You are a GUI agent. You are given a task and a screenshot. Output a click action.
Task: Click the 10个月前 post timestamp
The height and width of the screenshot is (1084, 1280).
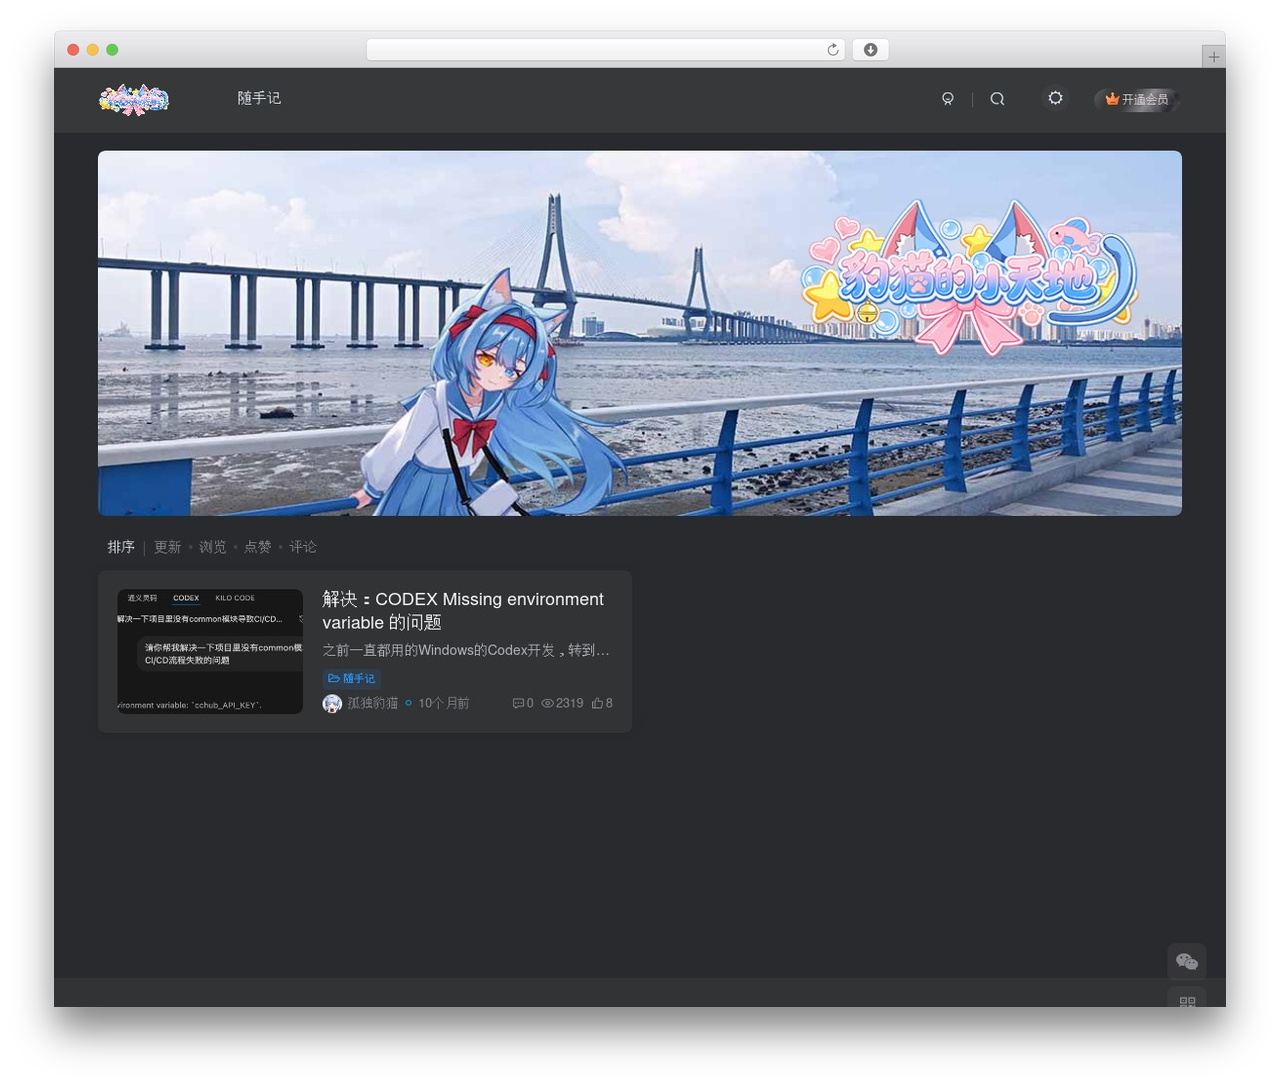(443, 703)
